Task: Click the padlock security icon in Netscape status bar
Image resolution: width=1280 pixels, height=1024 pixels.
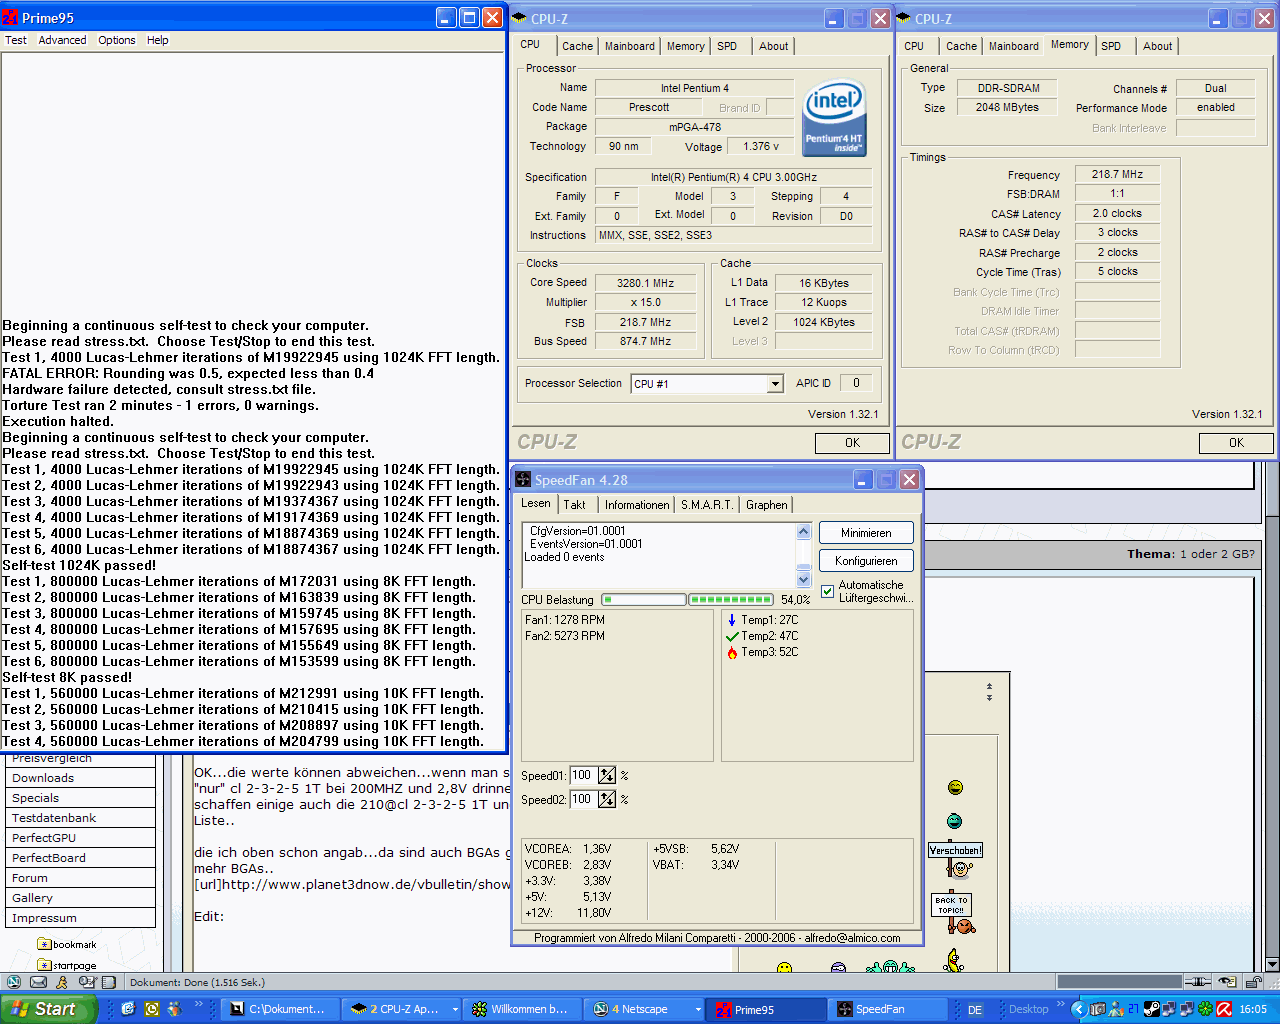Action: [1252, 982]
